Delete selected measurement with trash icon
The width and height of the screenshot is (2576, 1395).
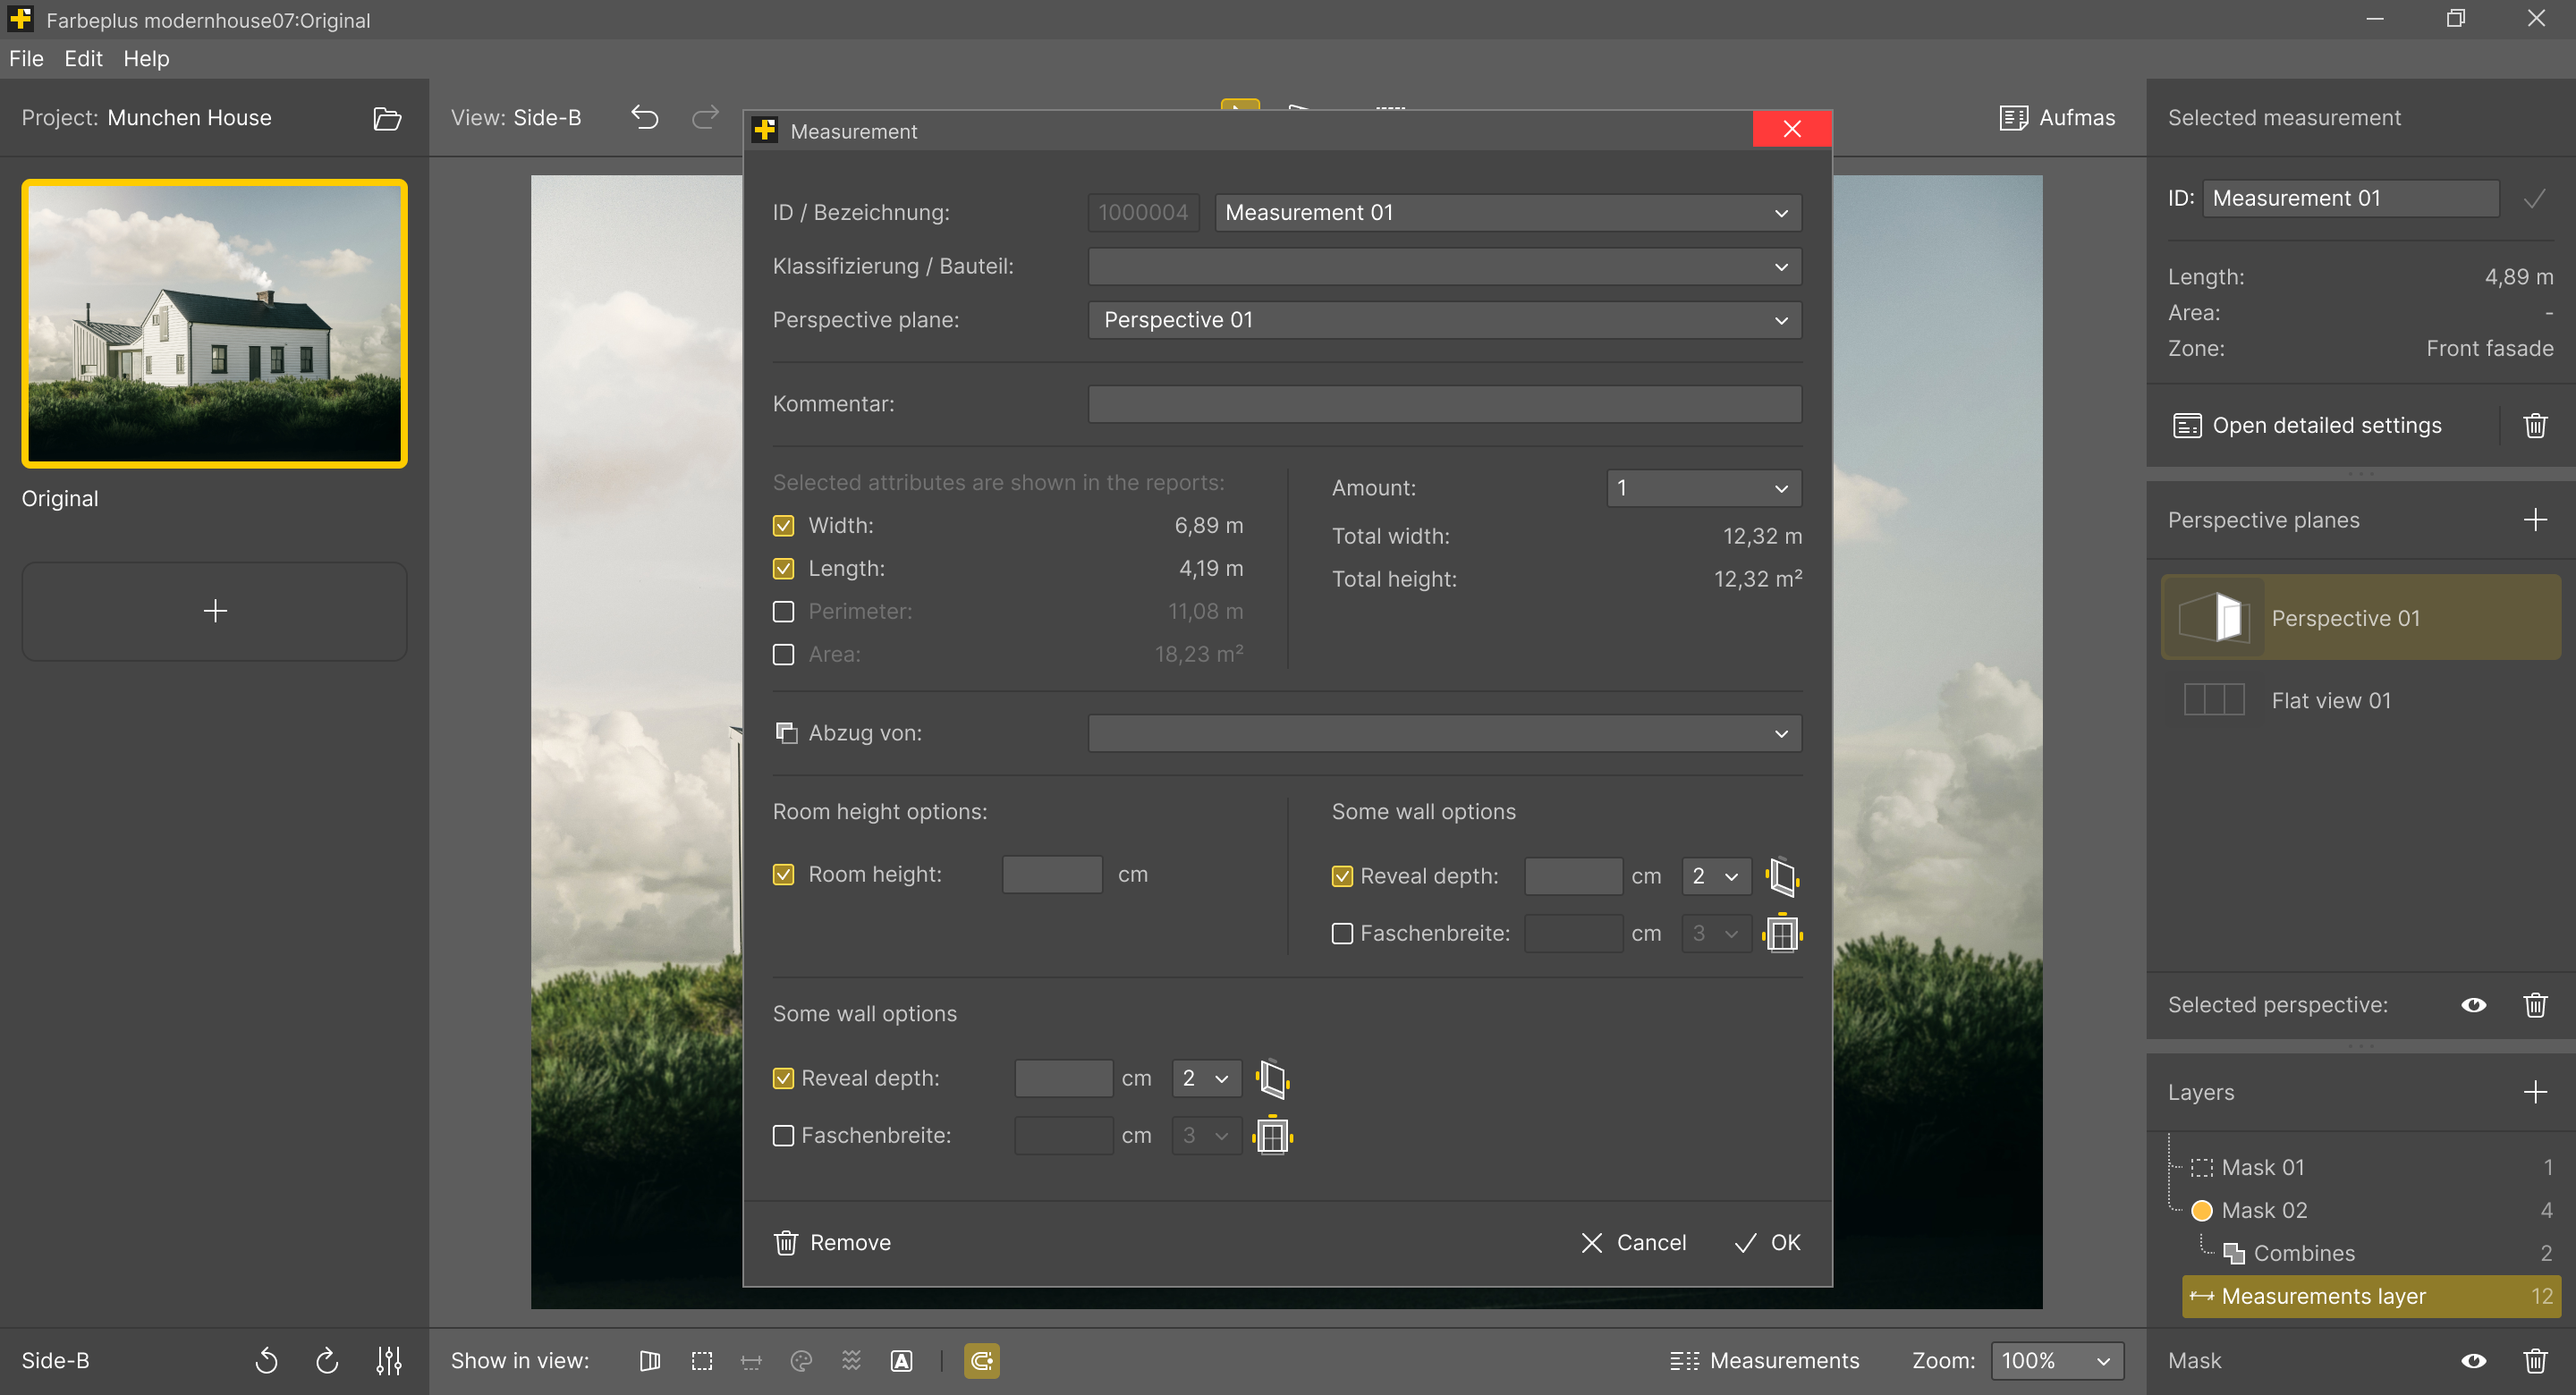[2534, 426]
